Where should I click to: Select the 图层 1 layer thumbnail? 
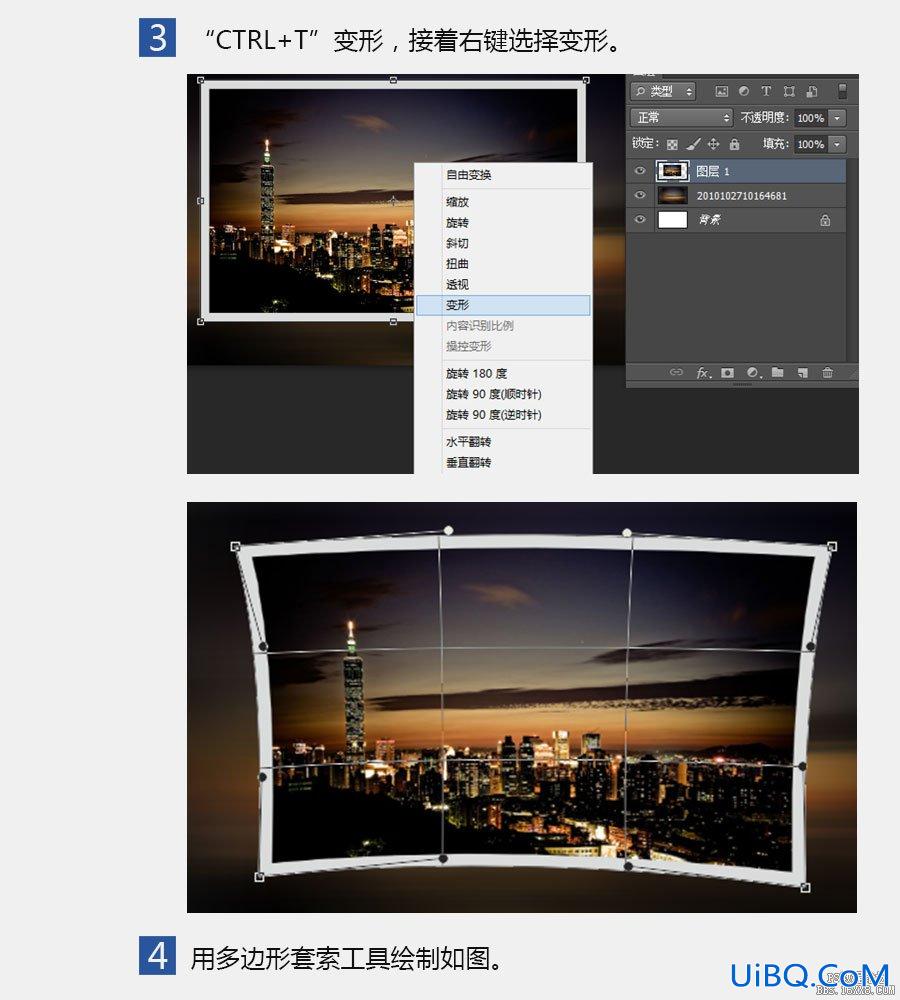[672, 171]
